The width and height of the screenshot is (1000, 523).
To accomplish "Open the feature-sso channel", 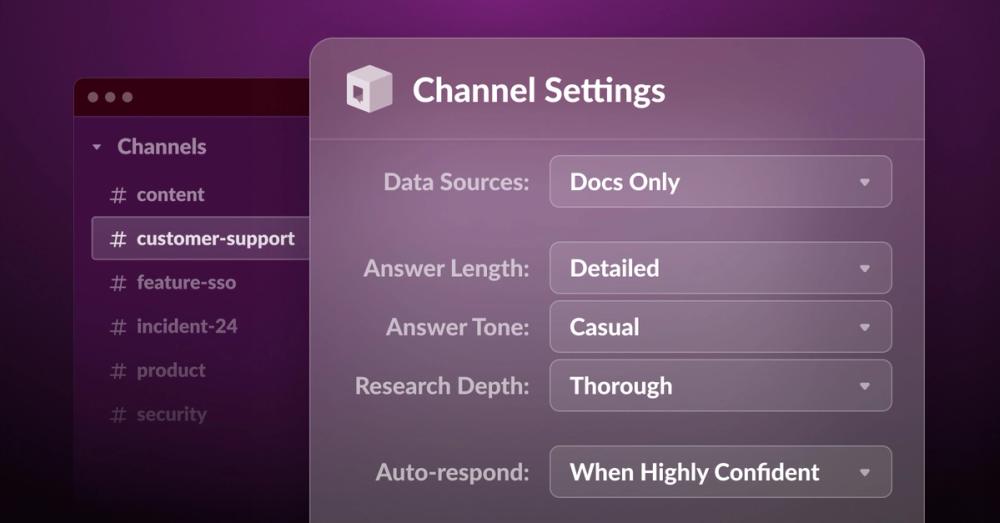I will [x=186, y=283].
